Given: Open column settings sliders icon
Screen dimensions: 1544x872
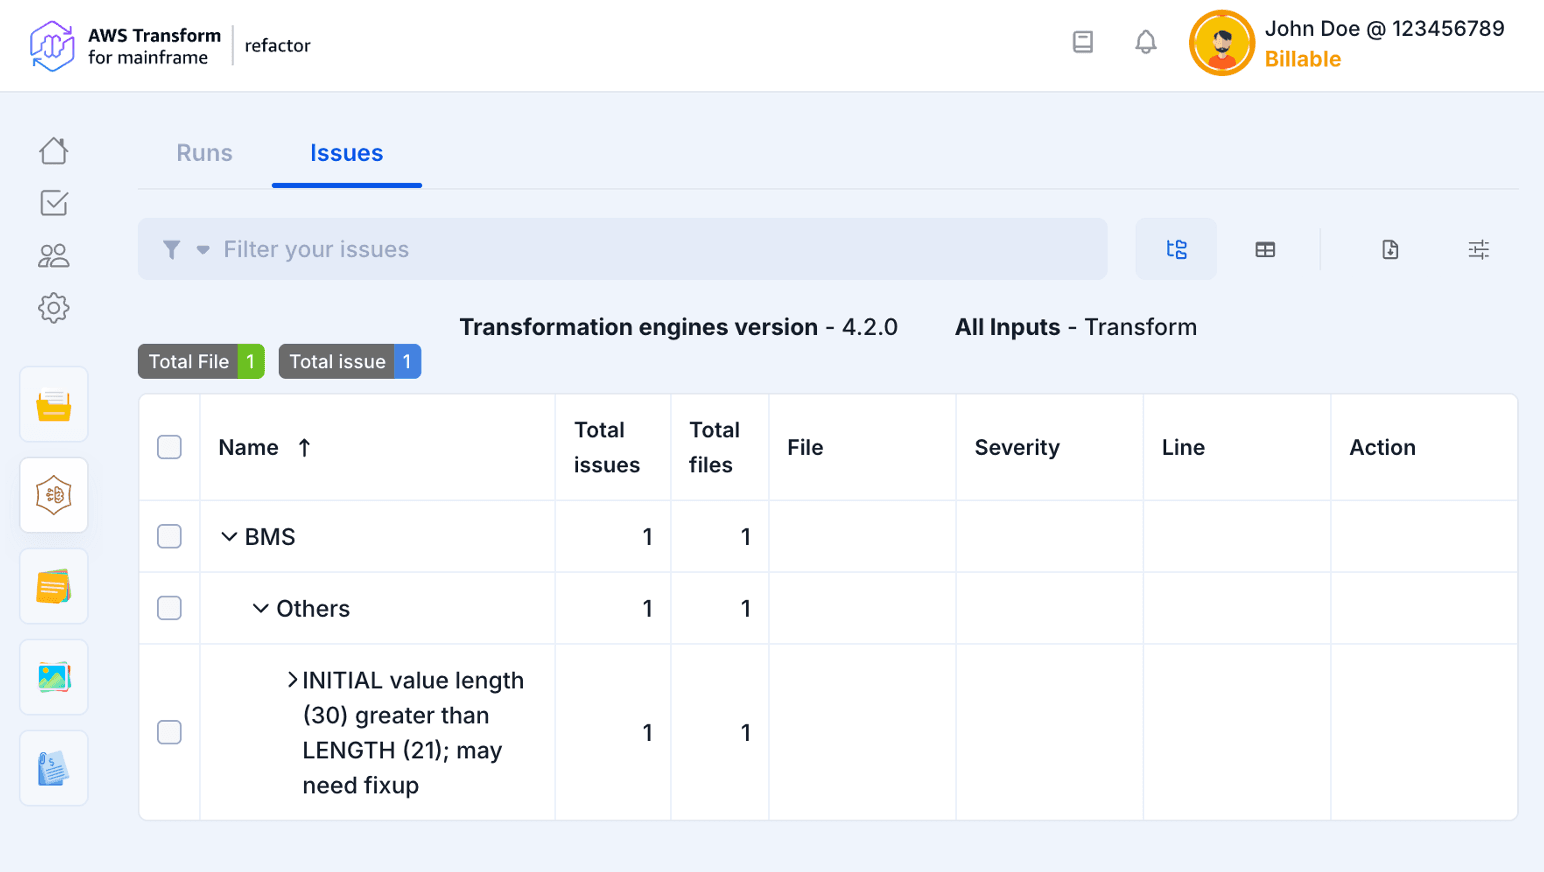Looking at the screenshot, I should 1478,250.
